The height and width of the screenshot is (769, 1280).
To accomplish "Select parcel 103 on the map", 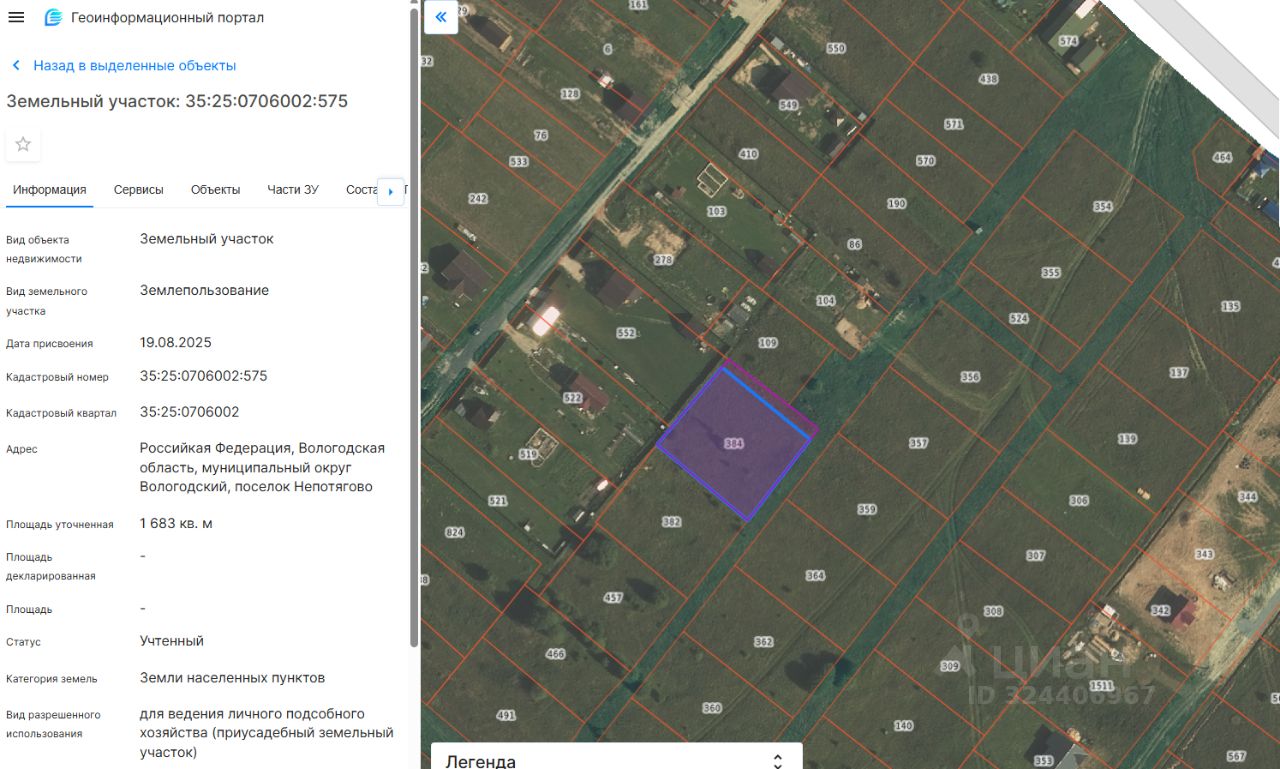I will [716, 212].
